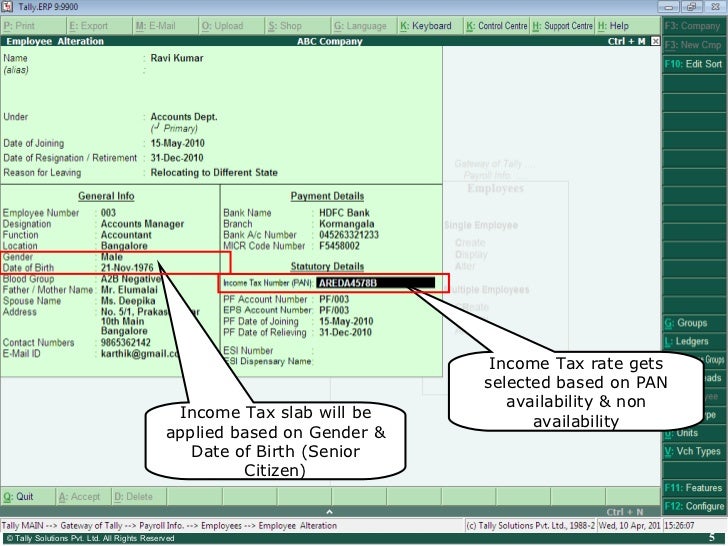Click the Q: Quit button
The image size is (728, 546).
tap(28, 497)
